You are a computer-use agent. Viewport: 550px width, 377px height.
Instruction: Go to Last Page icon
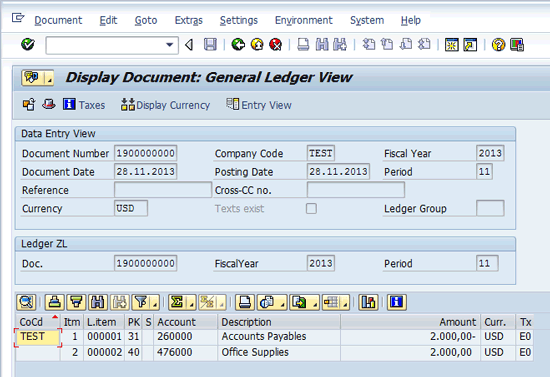[x=424, y=45]
